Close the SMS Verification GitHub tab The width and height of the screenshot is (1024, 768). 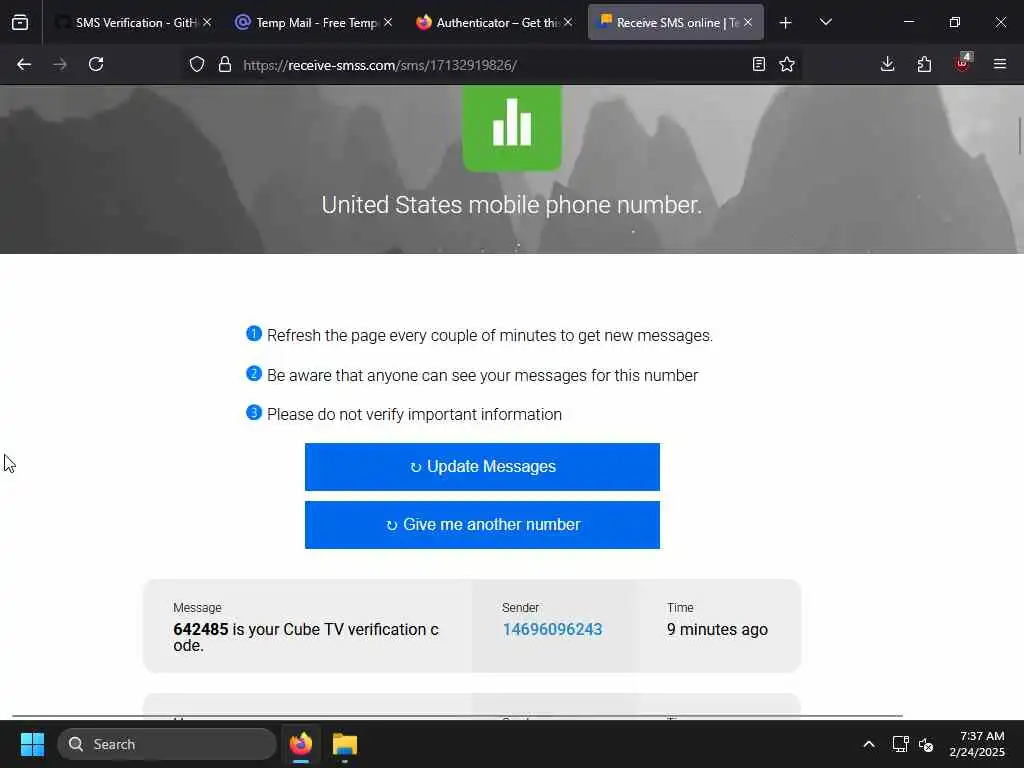point(207,23)
